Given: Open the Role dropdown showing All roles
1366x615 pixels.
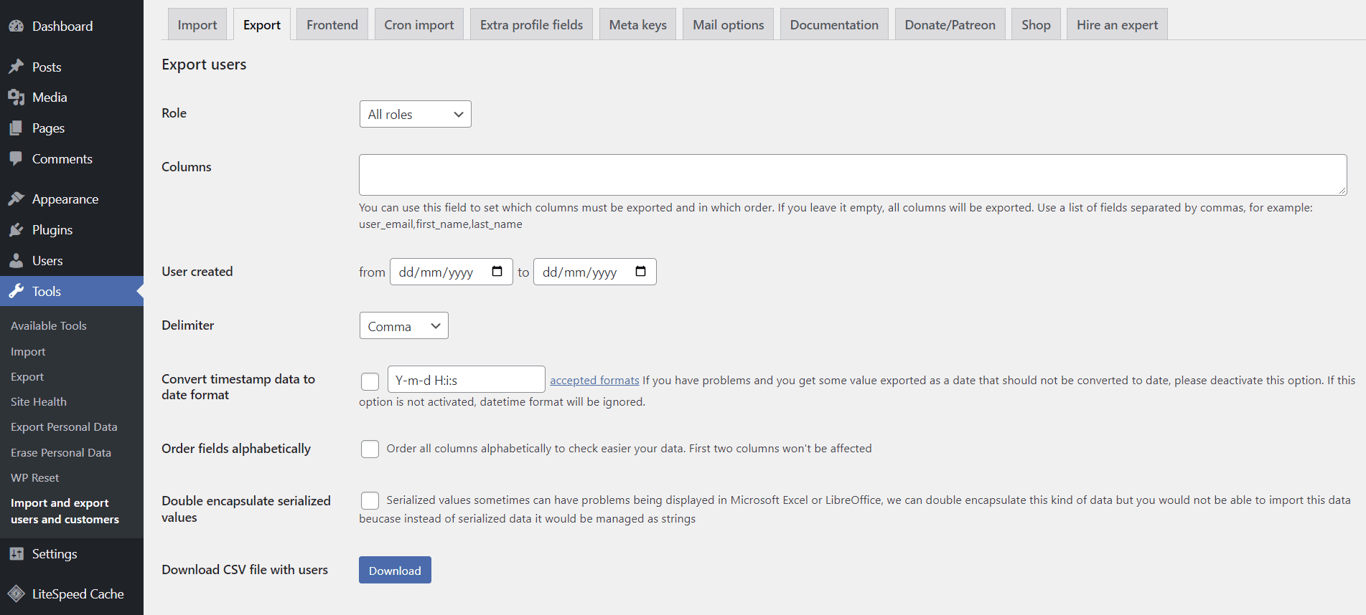Looking at the screenshot, I should coord(414,113).
